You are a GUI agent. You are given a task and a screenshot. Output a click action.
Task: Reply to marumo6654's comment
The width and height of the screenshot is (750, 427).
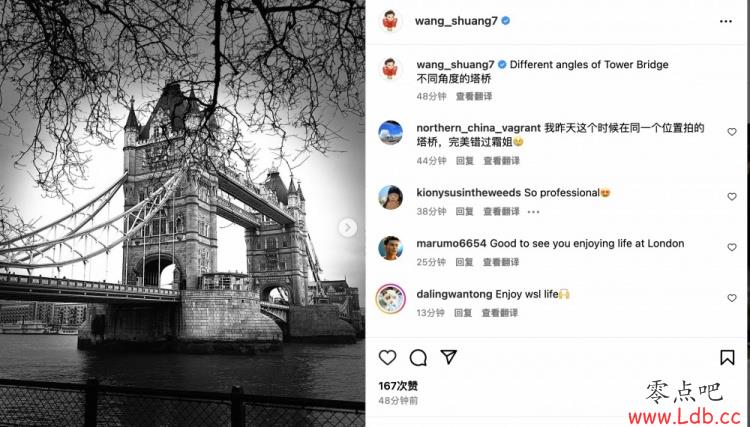(x=464, y=262)
